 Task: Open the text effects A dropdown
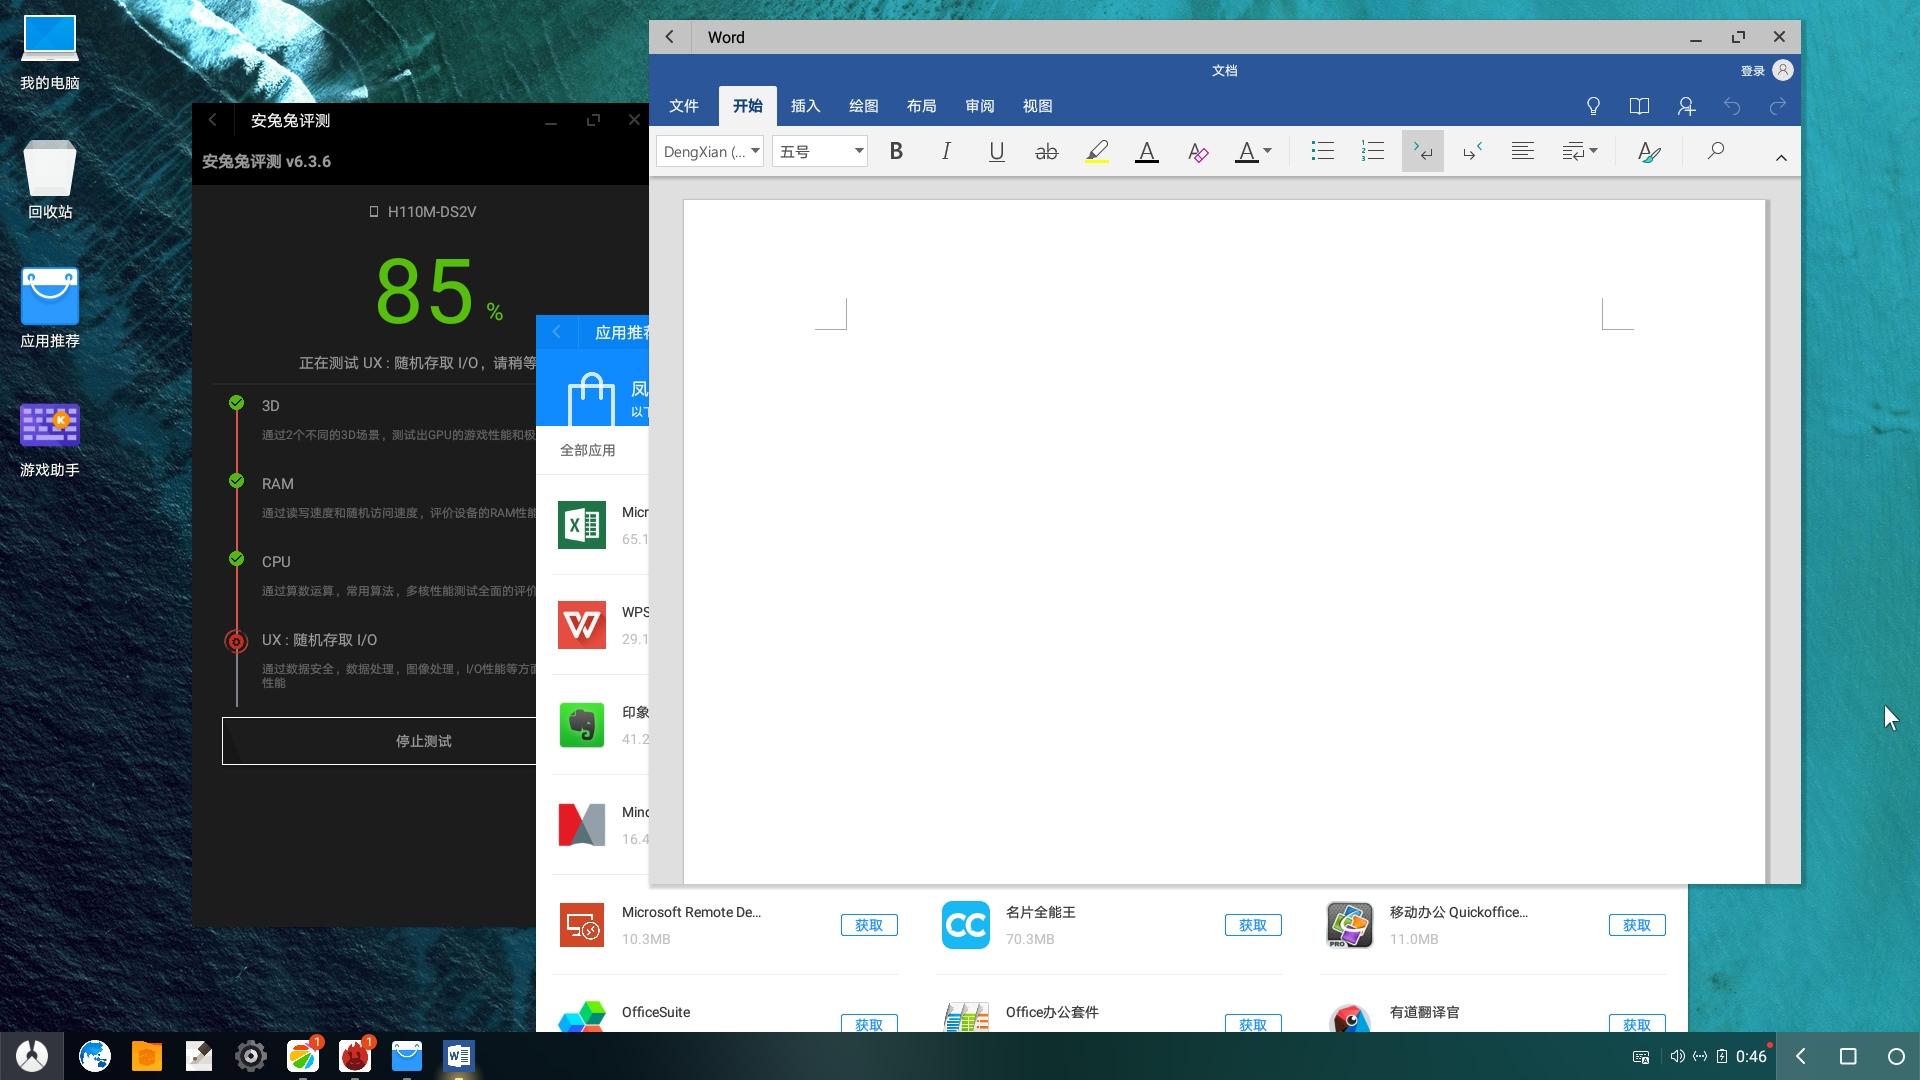point(1253,151)
